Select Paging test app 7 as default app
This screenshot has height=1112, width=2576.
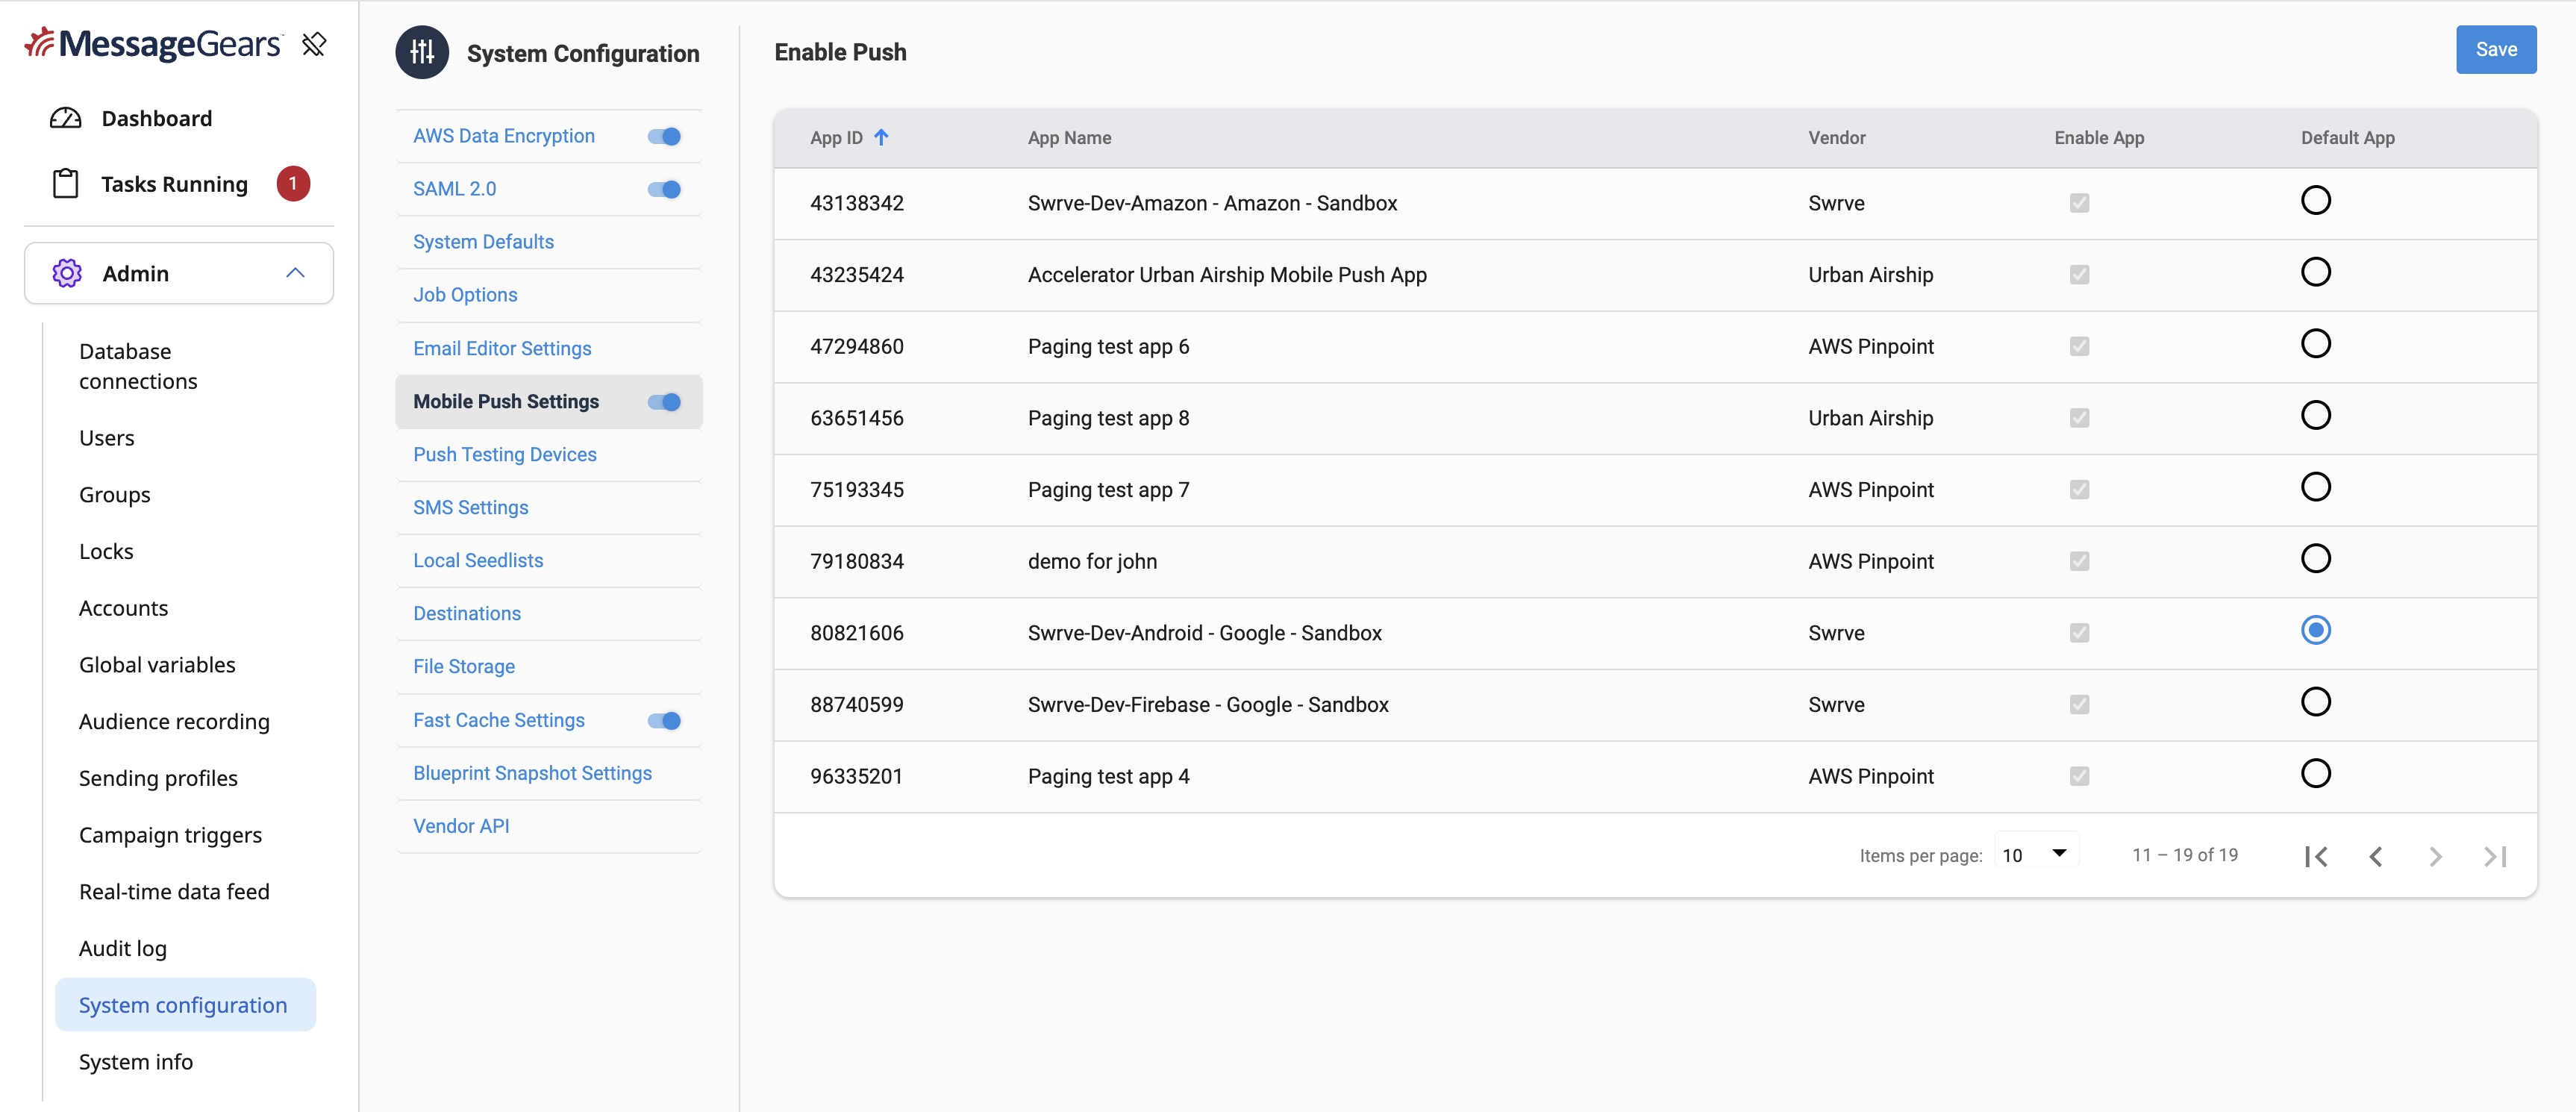tap(2315, 487)
